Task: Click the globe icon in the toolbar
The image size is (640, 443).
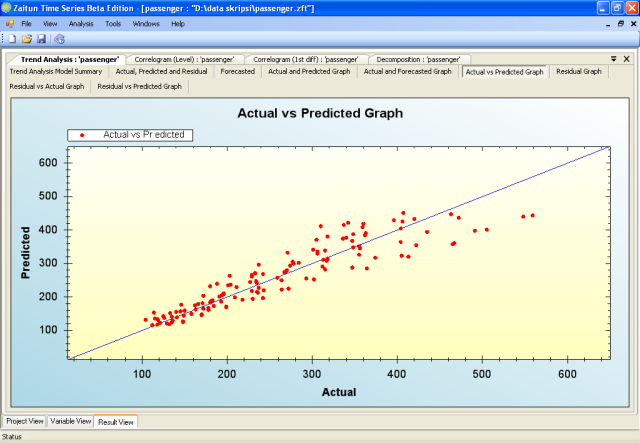Action: coord(59,39)
